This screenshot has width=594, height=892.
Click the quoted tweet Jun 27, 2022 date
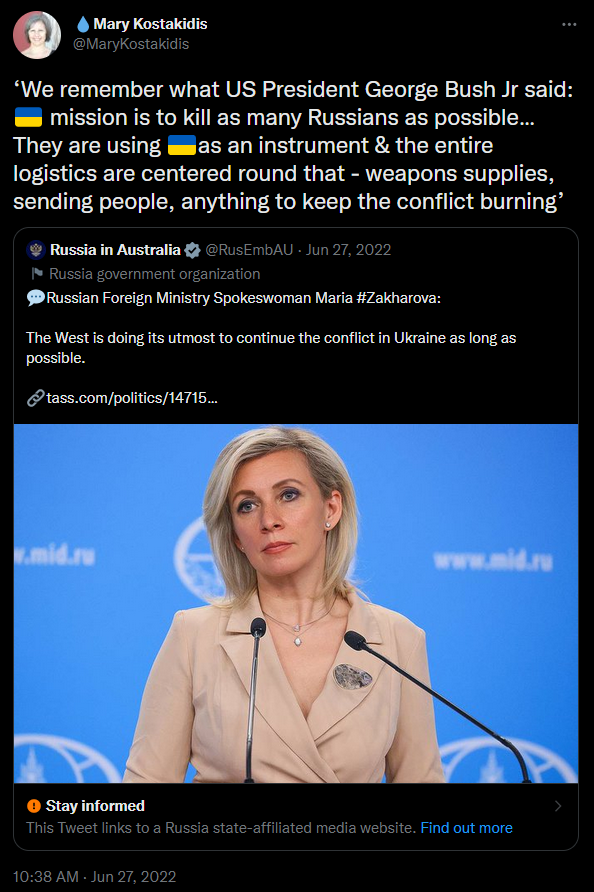[348, 250]
